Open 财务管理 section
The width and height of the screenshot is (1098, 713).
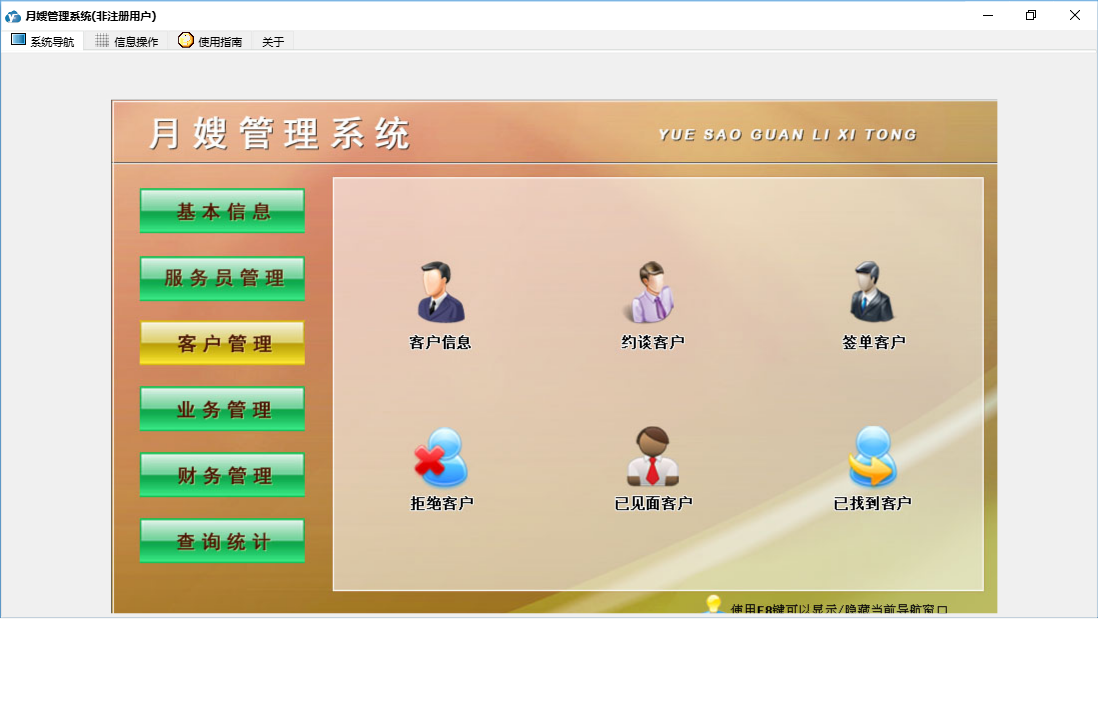223,475
